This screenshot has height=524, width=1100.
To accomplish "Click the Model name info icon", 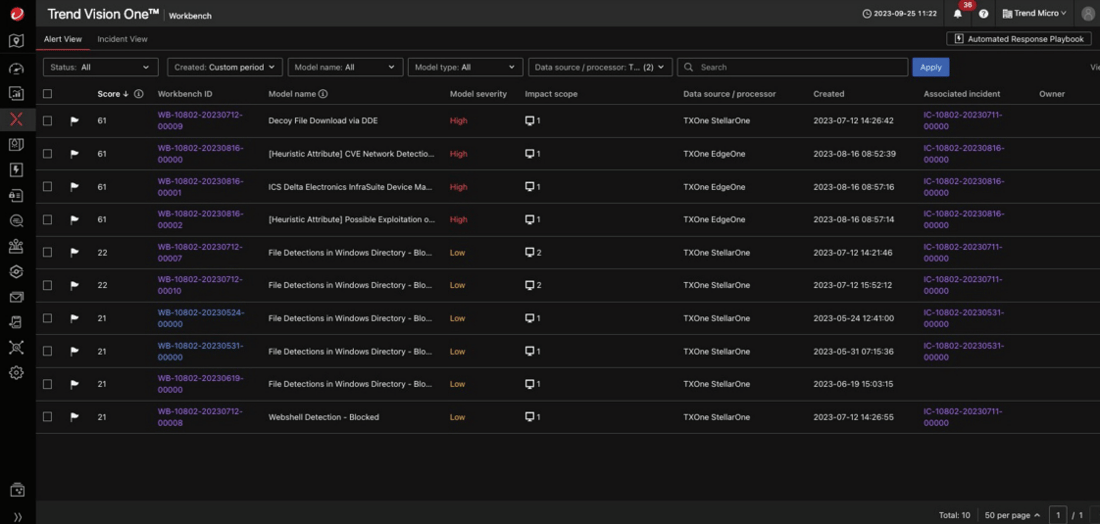I will tap(323, 94).
